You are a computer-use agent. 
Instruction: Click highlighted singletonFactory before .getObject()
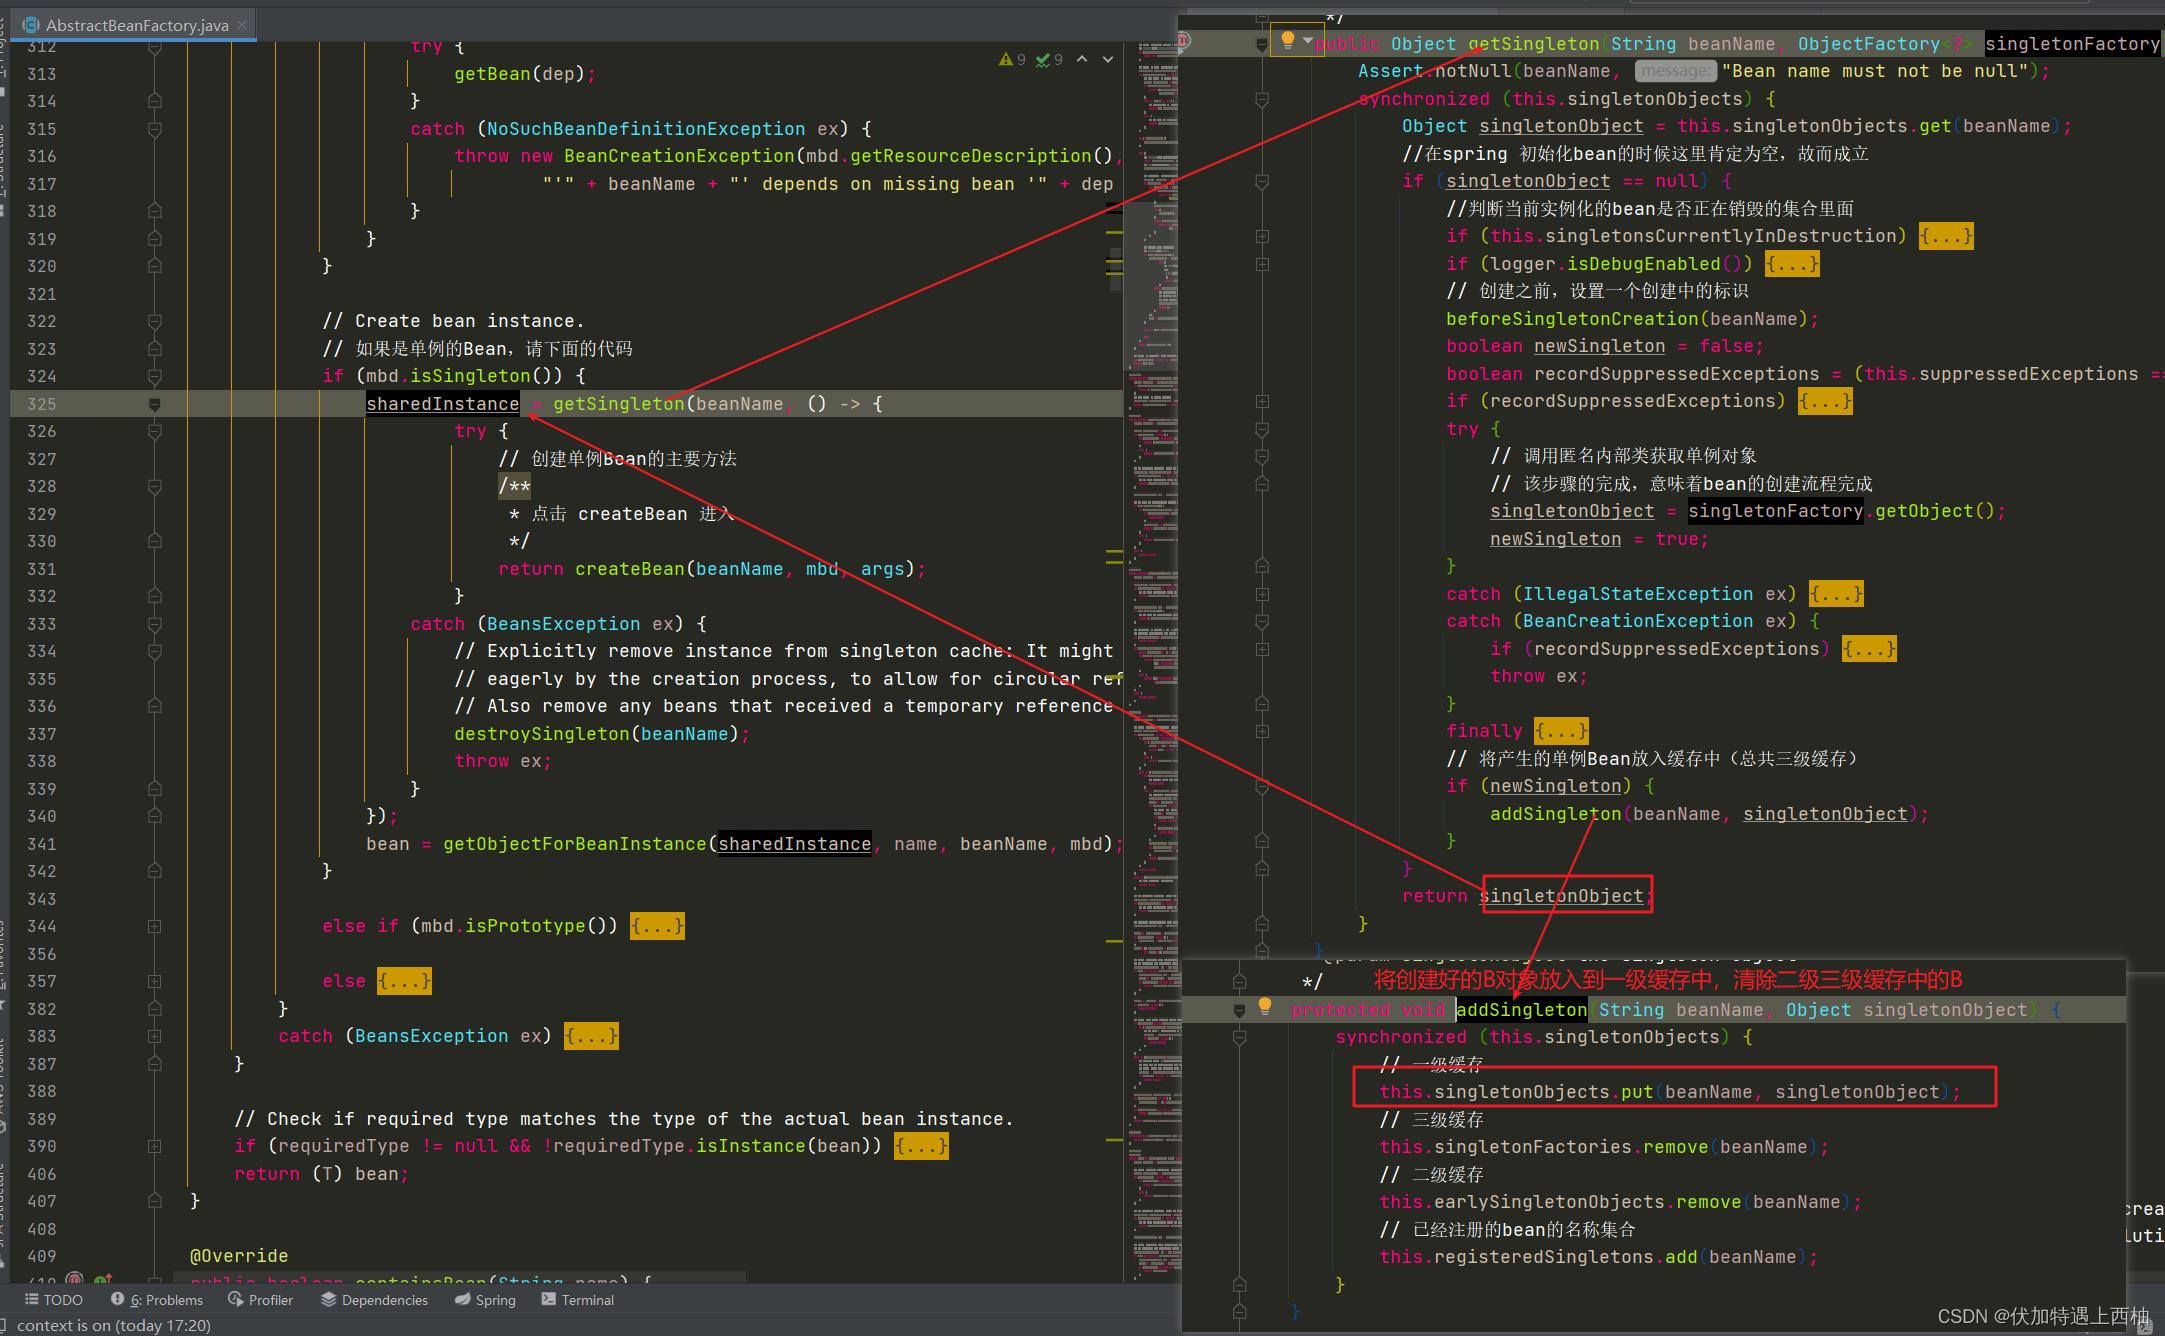tap(1775, 511)
